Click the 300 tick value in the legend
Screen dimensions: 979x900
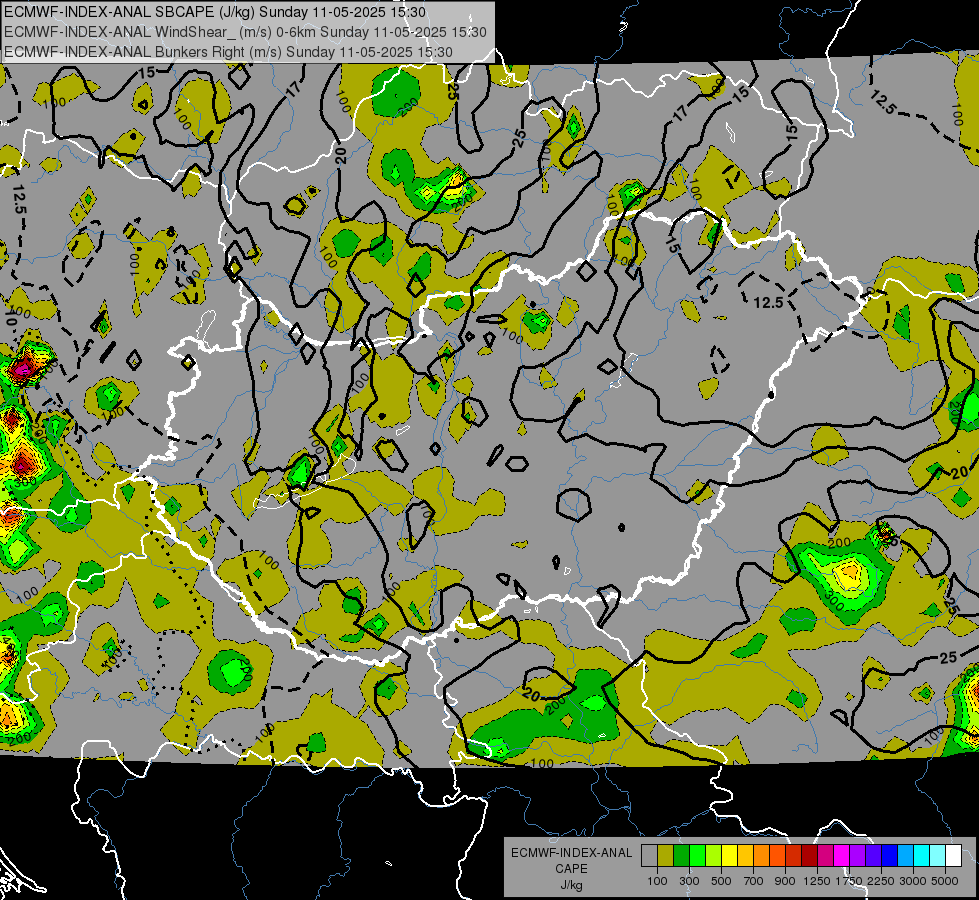689,881
